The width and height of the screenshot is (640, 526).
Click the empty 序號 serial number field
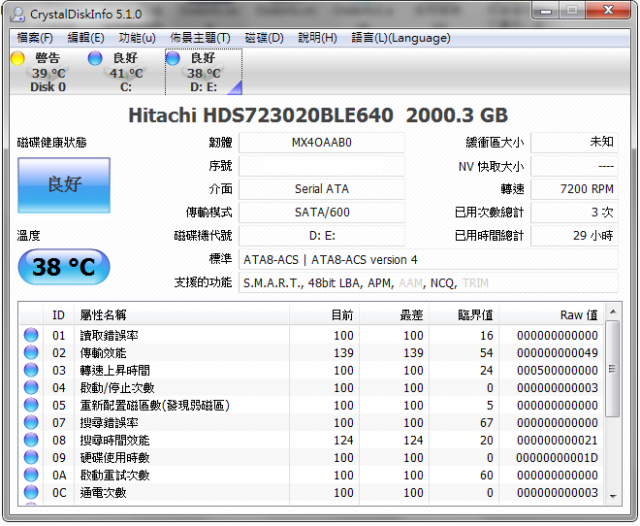click(322, 166)
